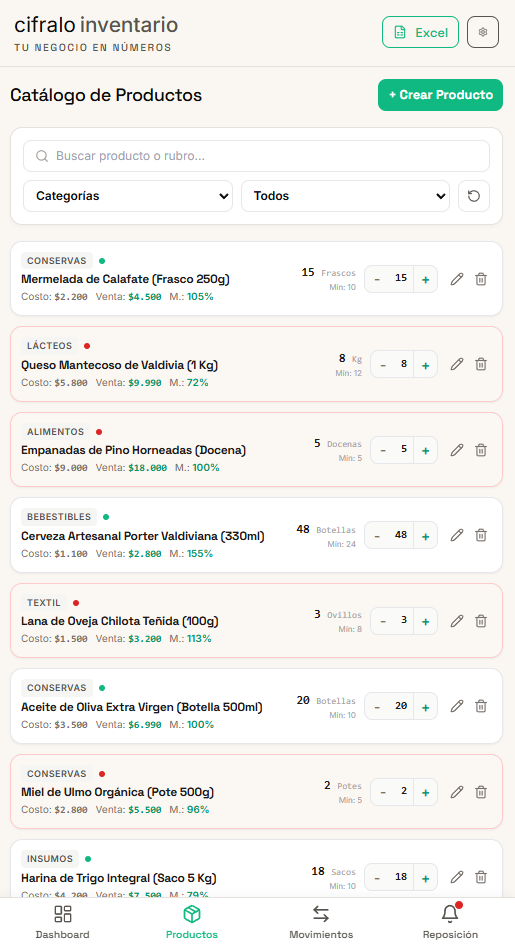This screenshot has width=515, height=946.
Task: Delete Cerveza Artesanal Porter Valdiviana item
Action: pyautogui.click(x=481, y=535)
